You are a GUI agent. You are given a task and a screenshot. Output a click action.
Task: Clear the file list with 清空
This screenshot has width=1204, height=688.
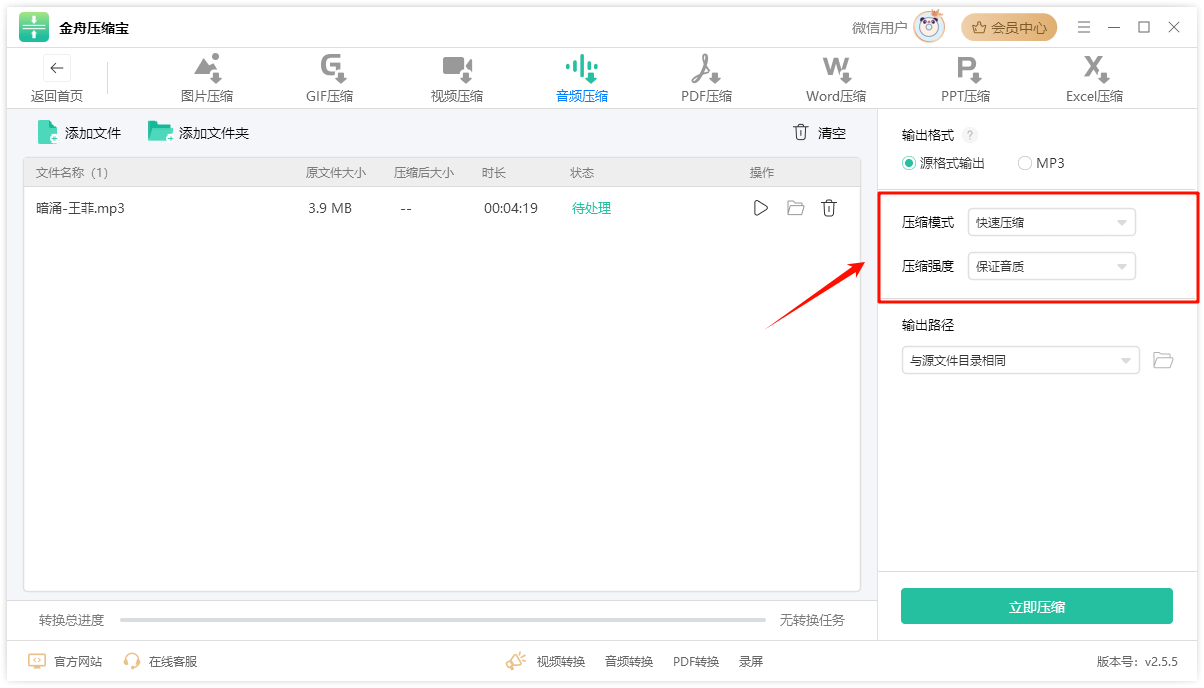[x=819, y=132]
